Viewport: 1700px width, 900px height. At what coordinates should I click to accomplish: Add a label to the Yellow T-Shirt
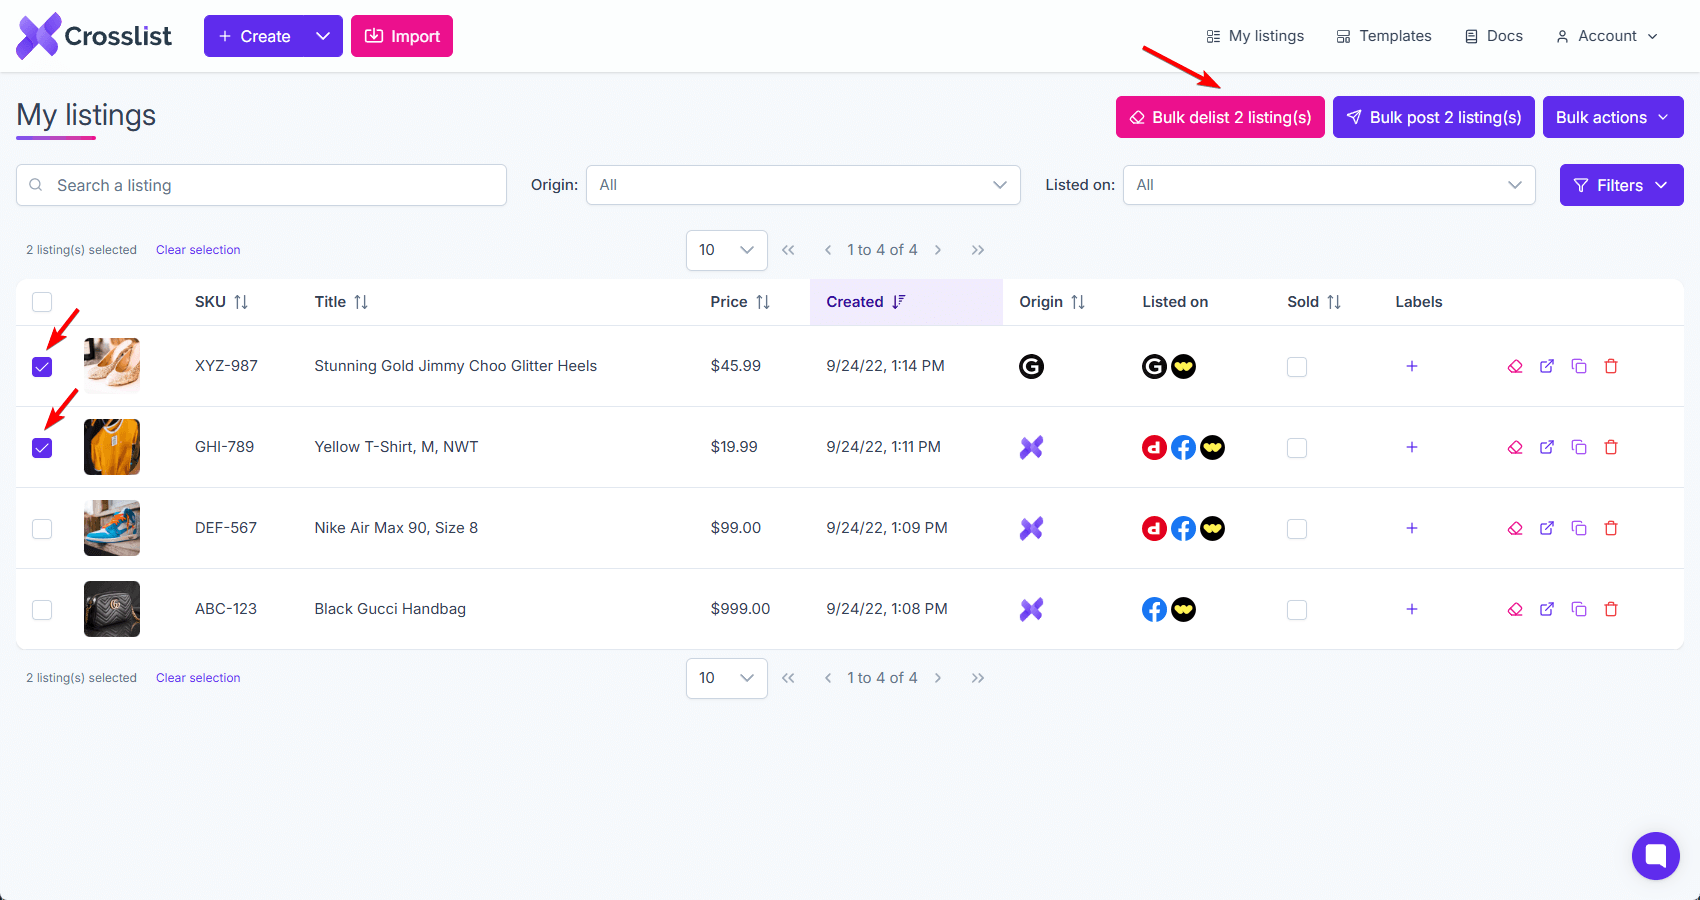[x=1412, y=447]
